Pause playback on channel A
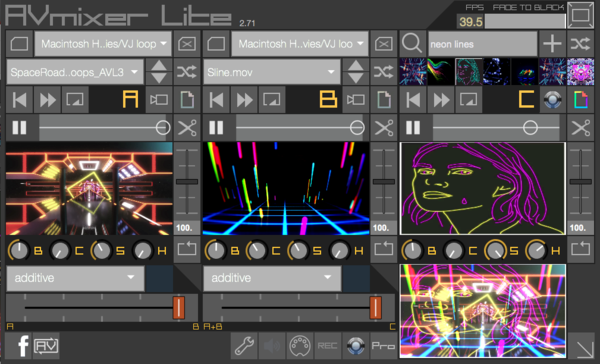Screen dimensions: 600x364 [x=19, y=128]
